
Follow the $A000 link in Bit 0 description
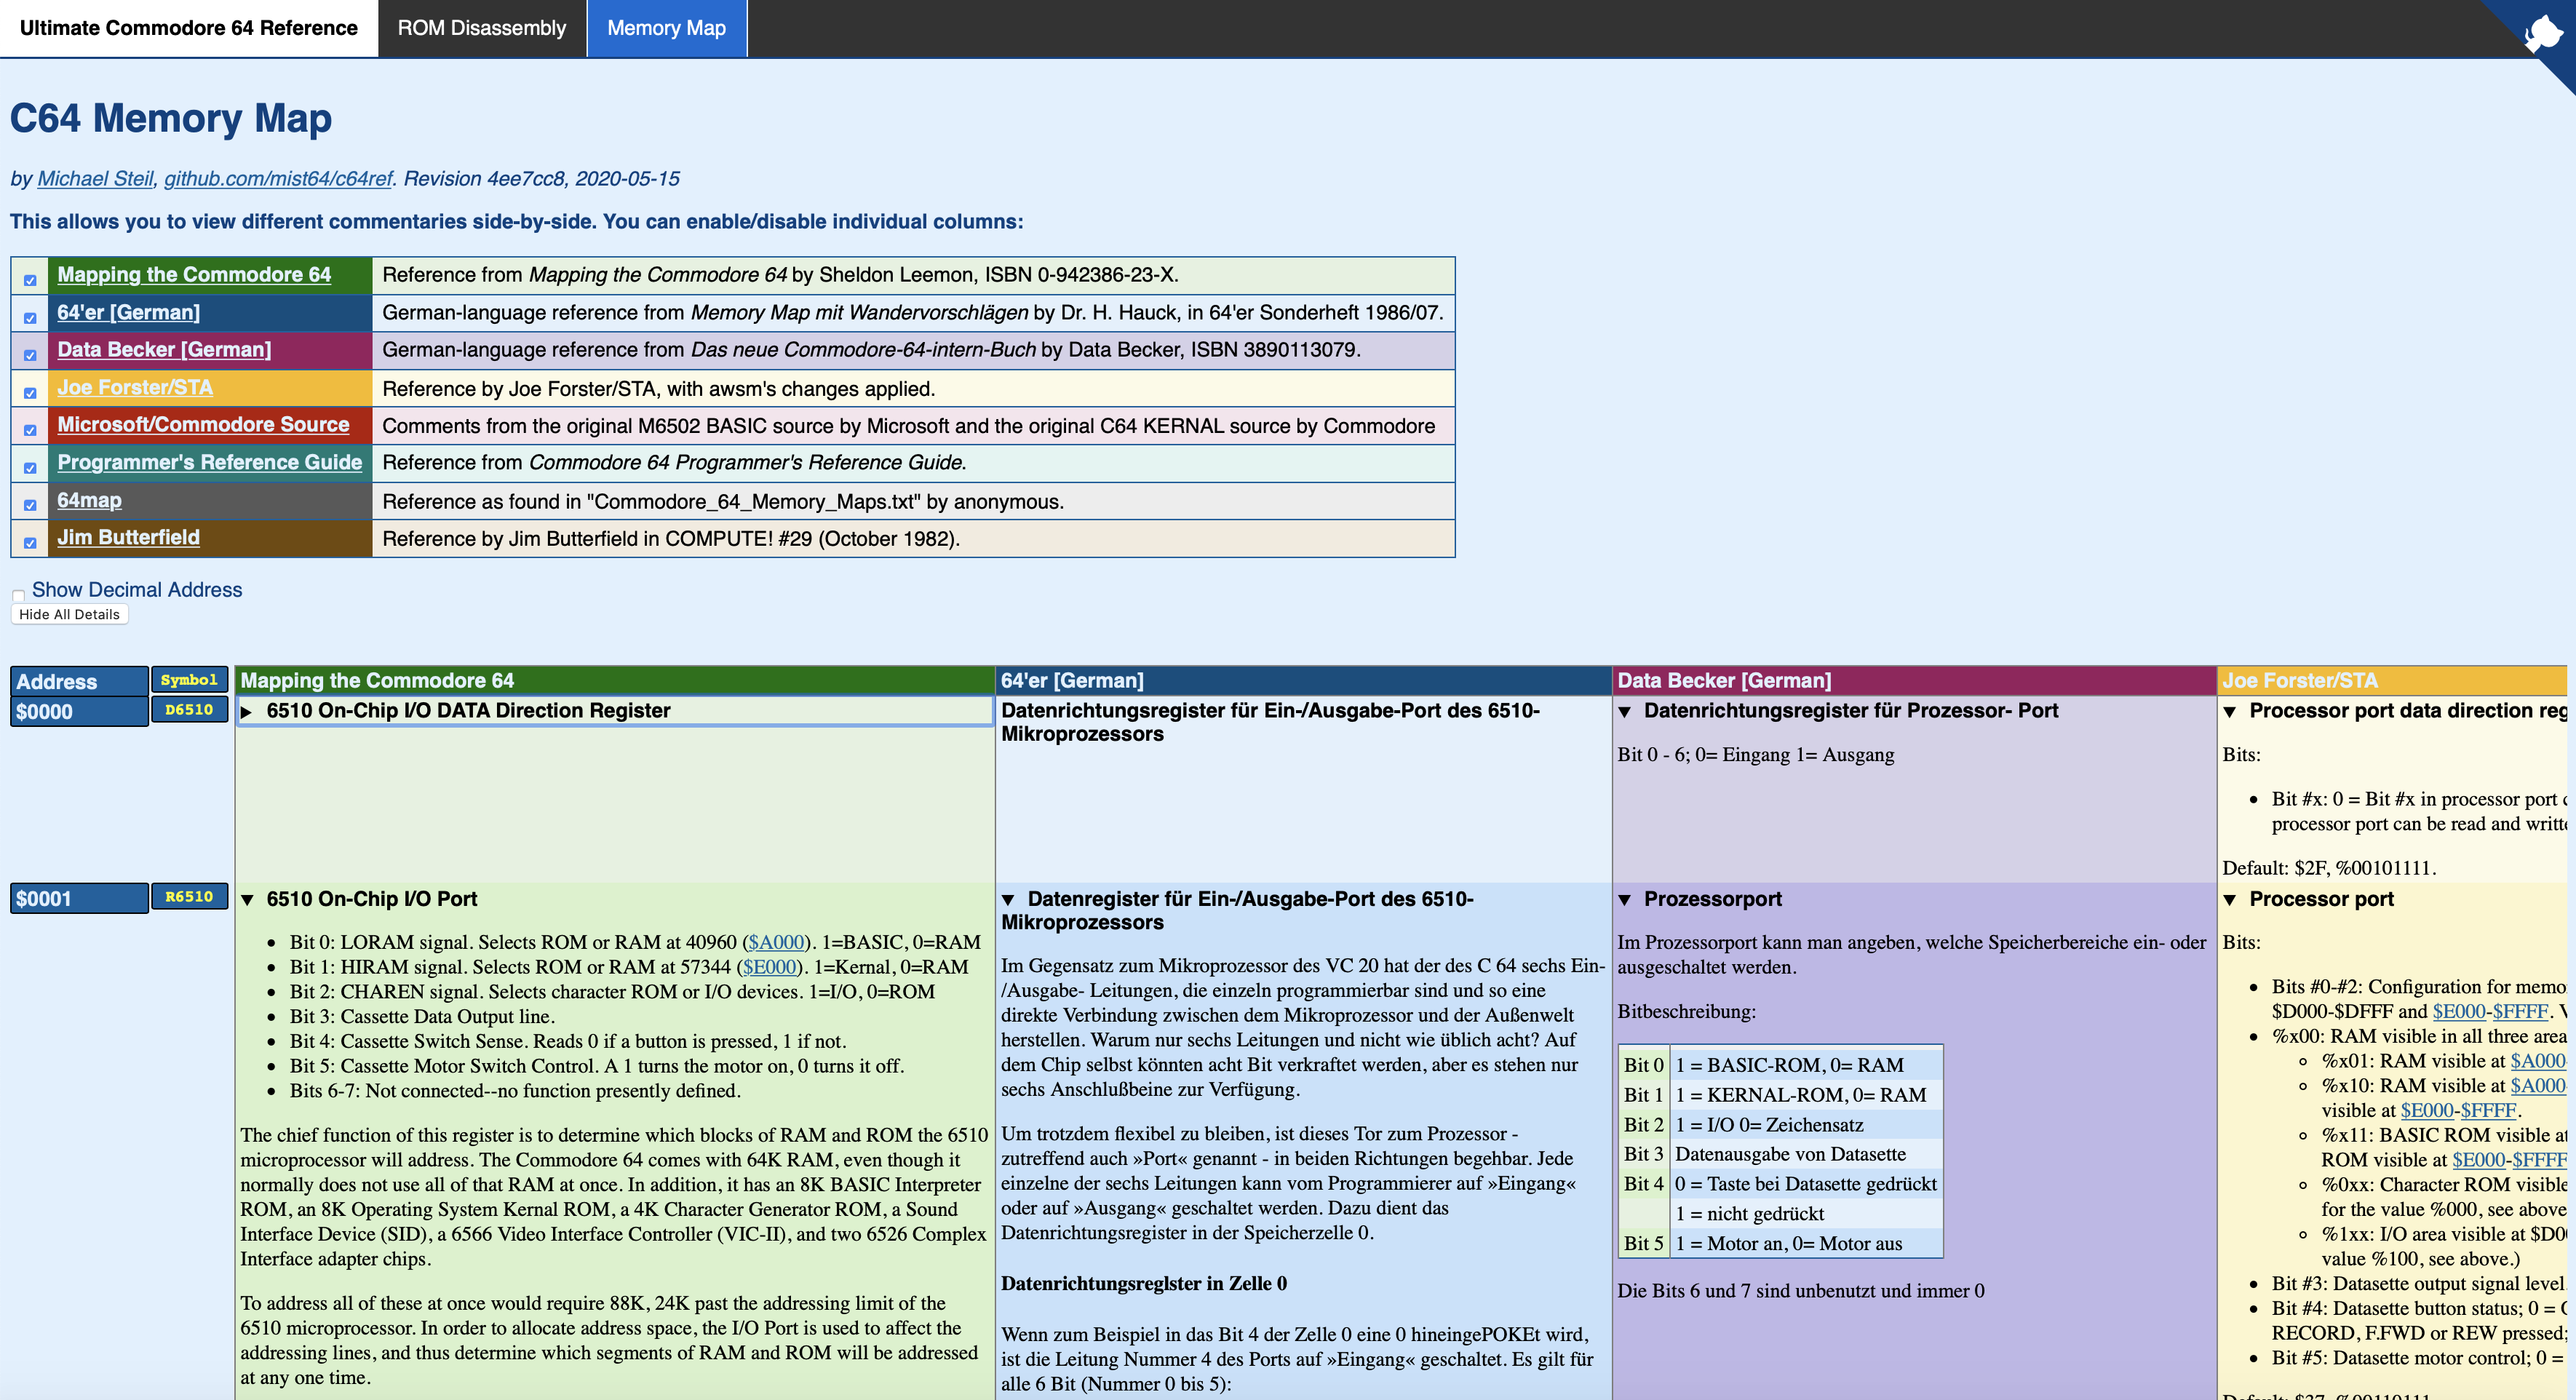(776, 942)
